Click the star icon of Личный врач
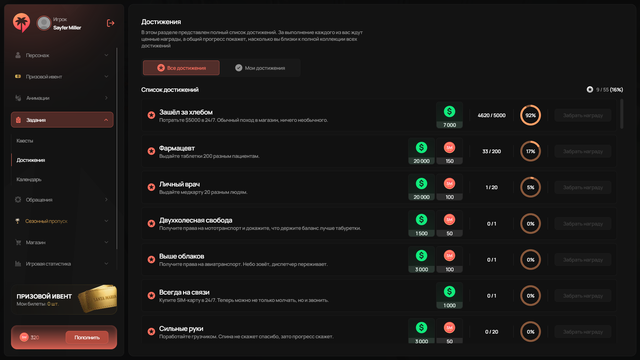This screenshot has width=640, height=360. (x=151, y=187)
